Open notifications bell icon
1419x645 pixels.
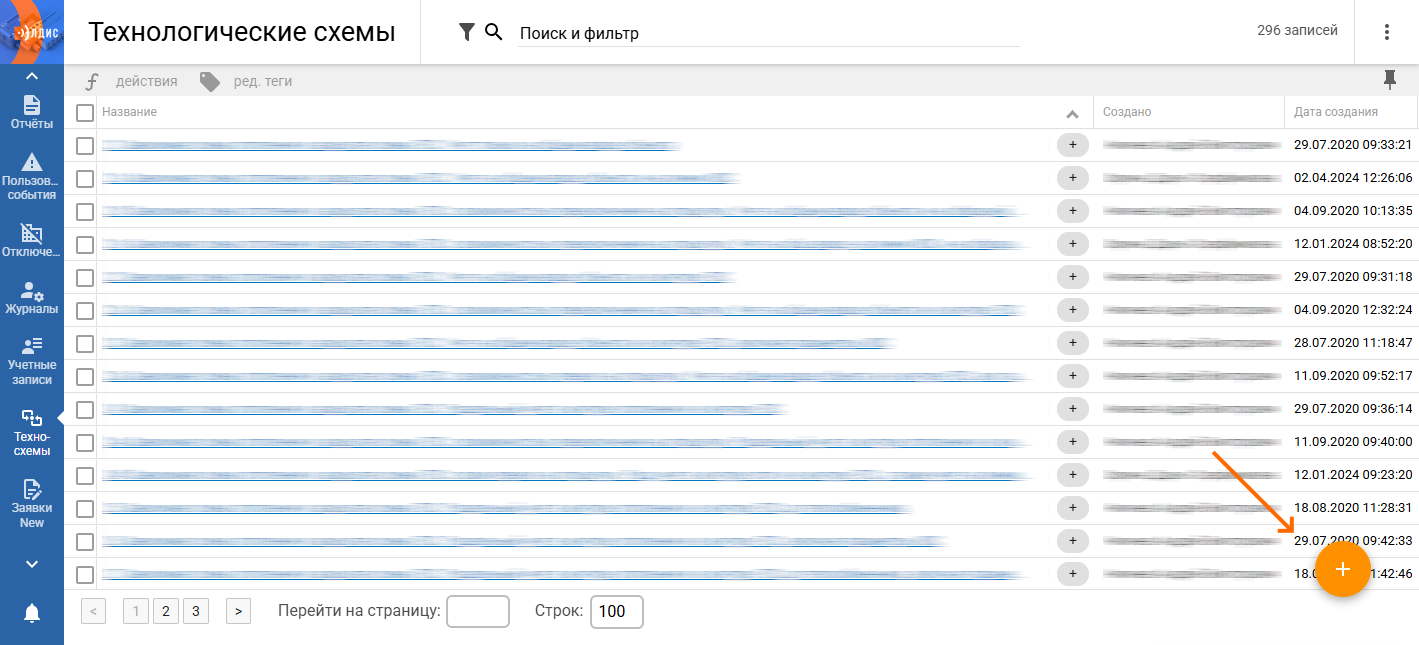click(x=32, y=613)
